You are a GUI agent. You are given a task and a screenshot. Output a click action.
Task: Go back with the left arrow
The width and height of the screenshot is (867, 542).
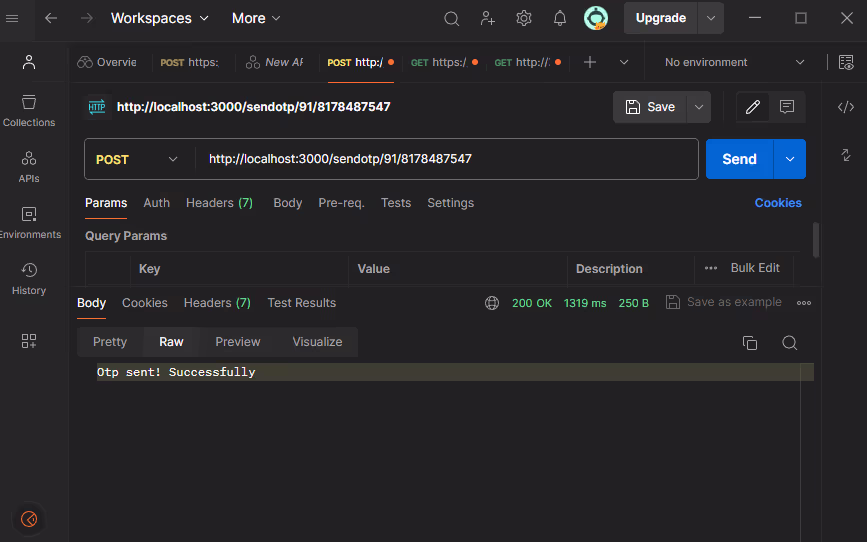point(51,18)
